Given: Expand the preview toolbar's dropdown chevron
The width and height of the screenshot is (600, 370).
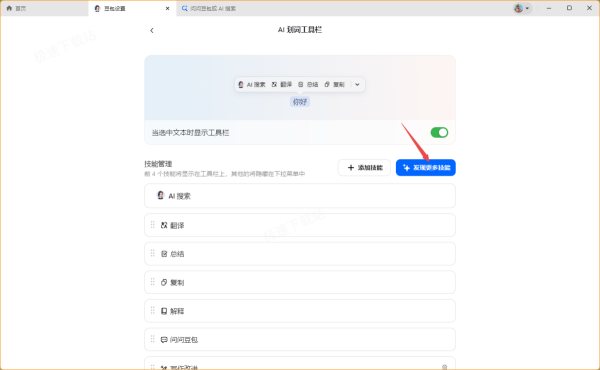Looking at the screenshot, I should 357,85.
